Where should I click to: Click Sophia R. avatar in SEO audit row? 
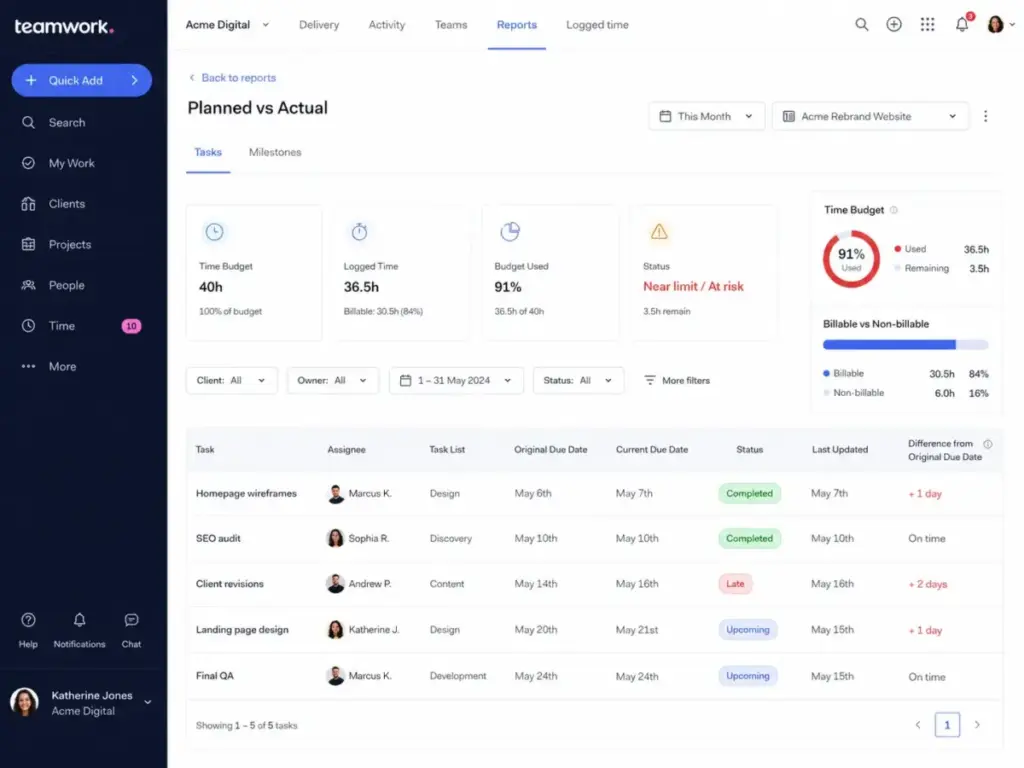(336, 539)
